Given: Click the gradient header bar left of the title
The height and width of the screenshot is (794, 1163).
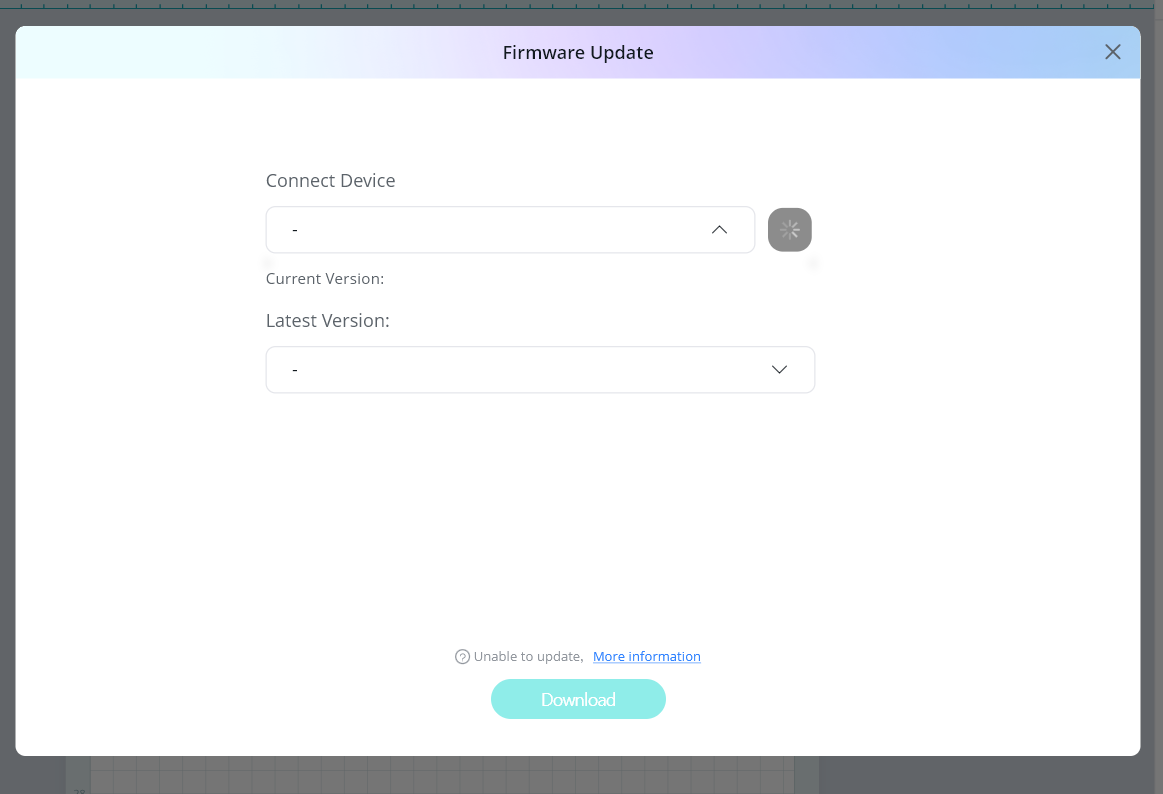Looking at the screenshot, I should (250, 53).
